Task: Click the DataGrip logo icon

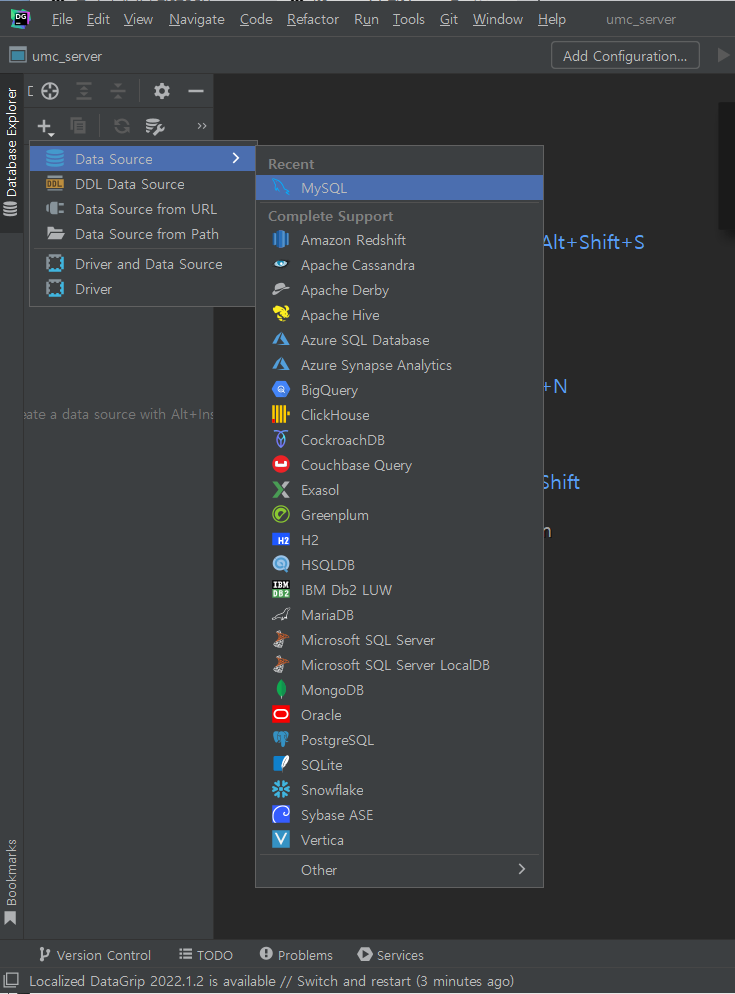Action: pyautogui.click(x=20, y=18)
